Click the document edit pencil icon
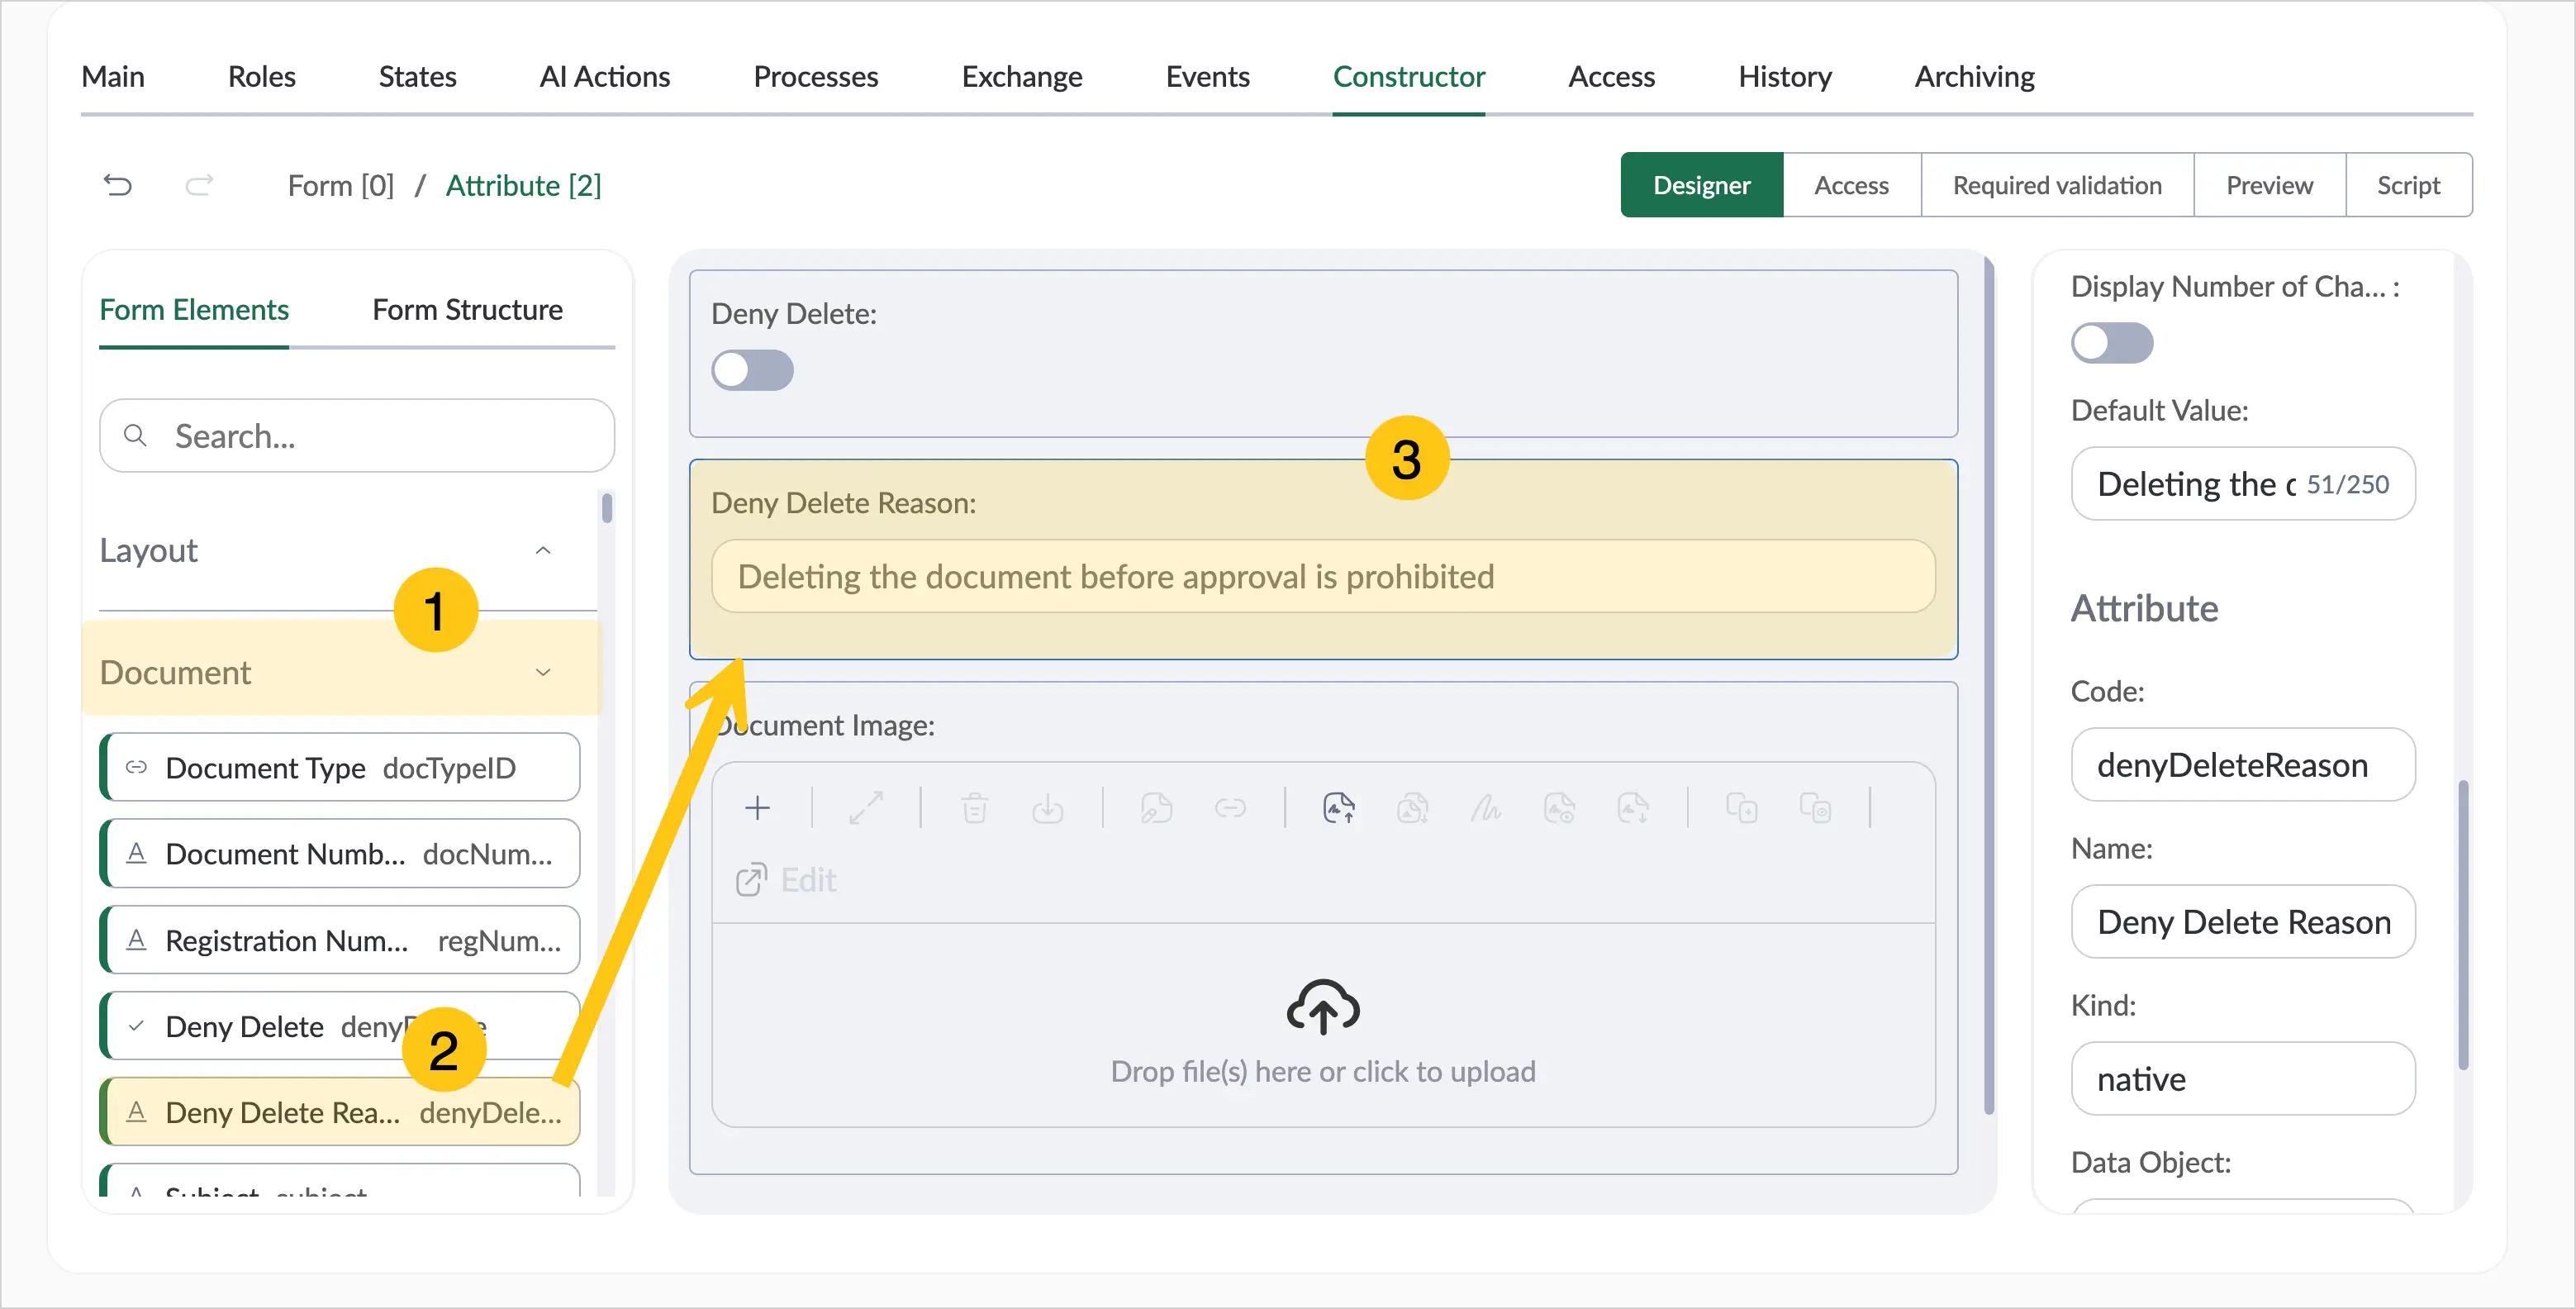Screen dimensions: 2576x1309 click(1156, 807)
